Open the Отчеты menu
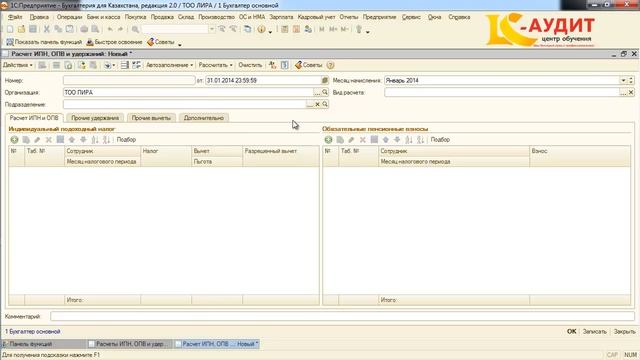The image size is (640, 360). [349, 17]
